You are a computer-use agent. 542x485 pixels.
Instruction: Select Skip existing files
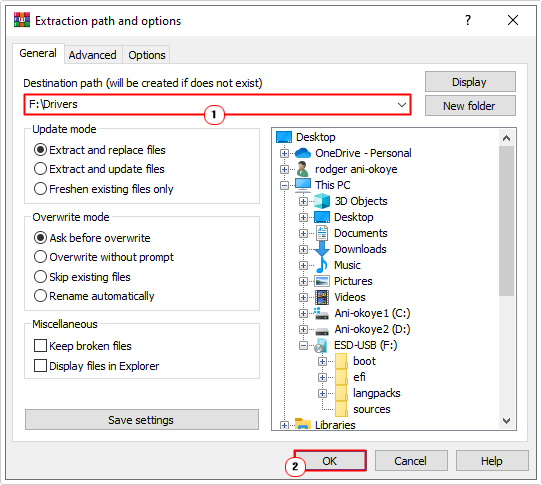coord(82,277)
